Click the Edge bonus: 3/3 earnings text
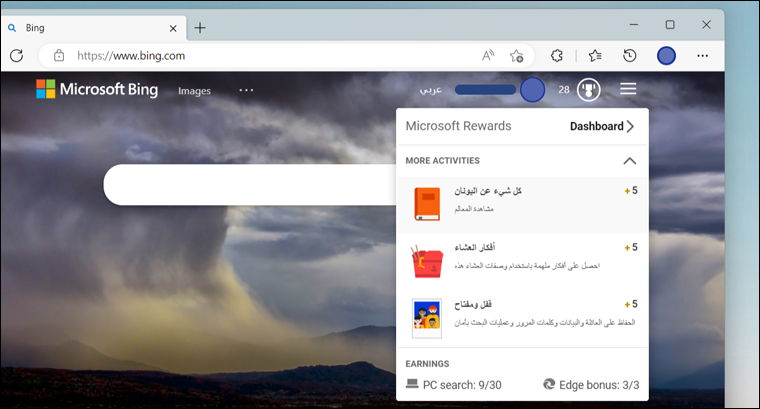The width and height of the screenshot is (760, 409). pos(599,385)
